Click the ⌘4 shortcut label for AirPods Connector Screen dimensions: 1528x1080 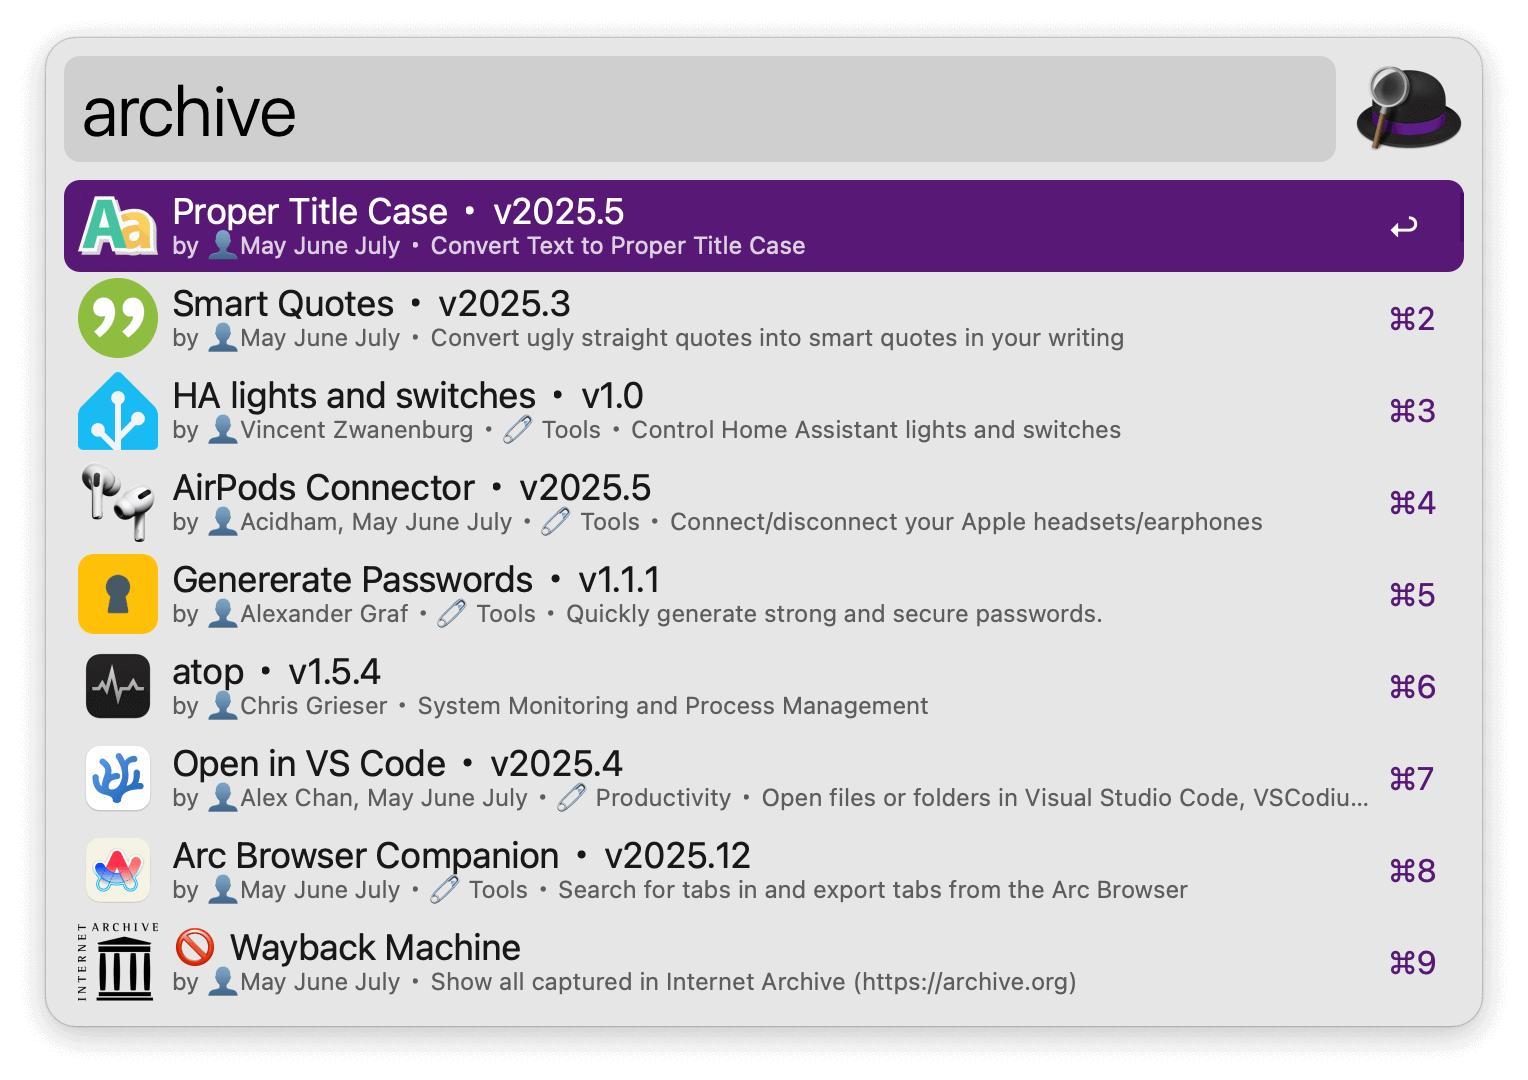click(x=1412, y=503)
